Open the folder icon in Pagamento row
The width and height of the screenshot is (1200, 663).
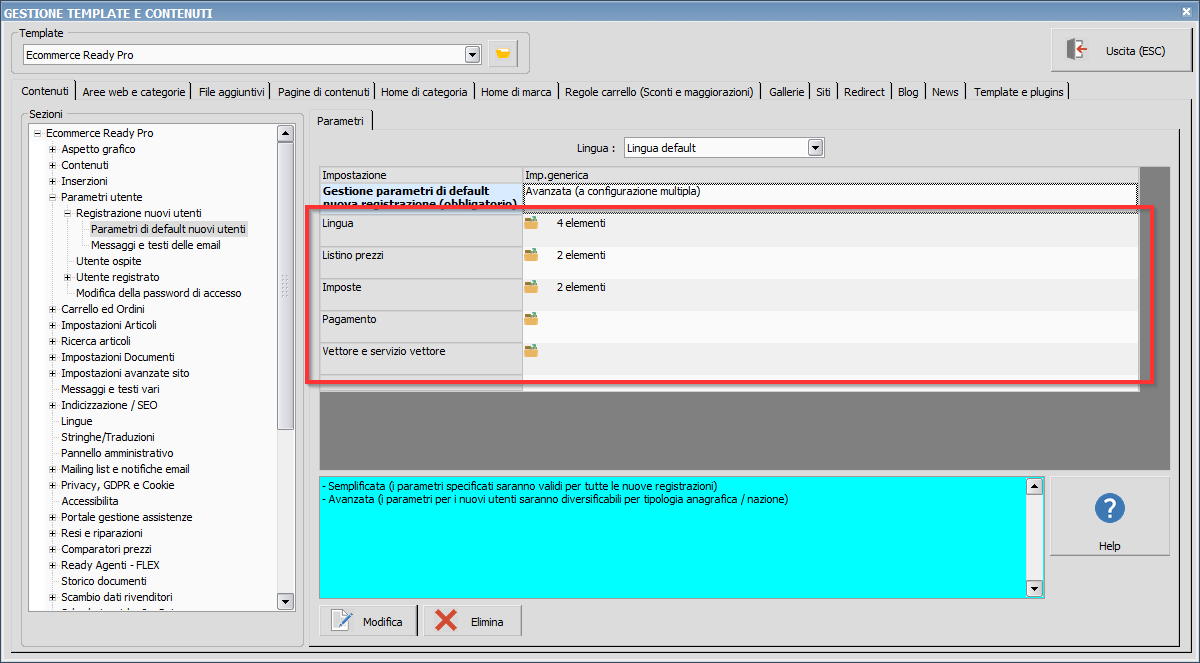coord(531,319)
